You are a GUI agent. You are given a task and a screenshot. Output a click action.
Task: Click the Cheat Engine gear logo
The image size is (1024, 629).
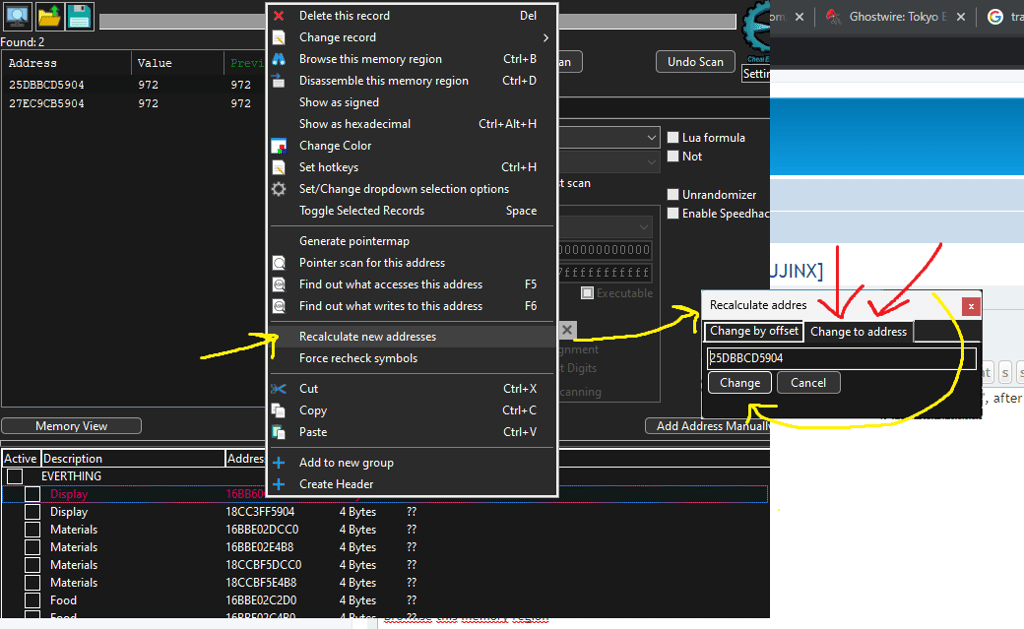(756, 27)
